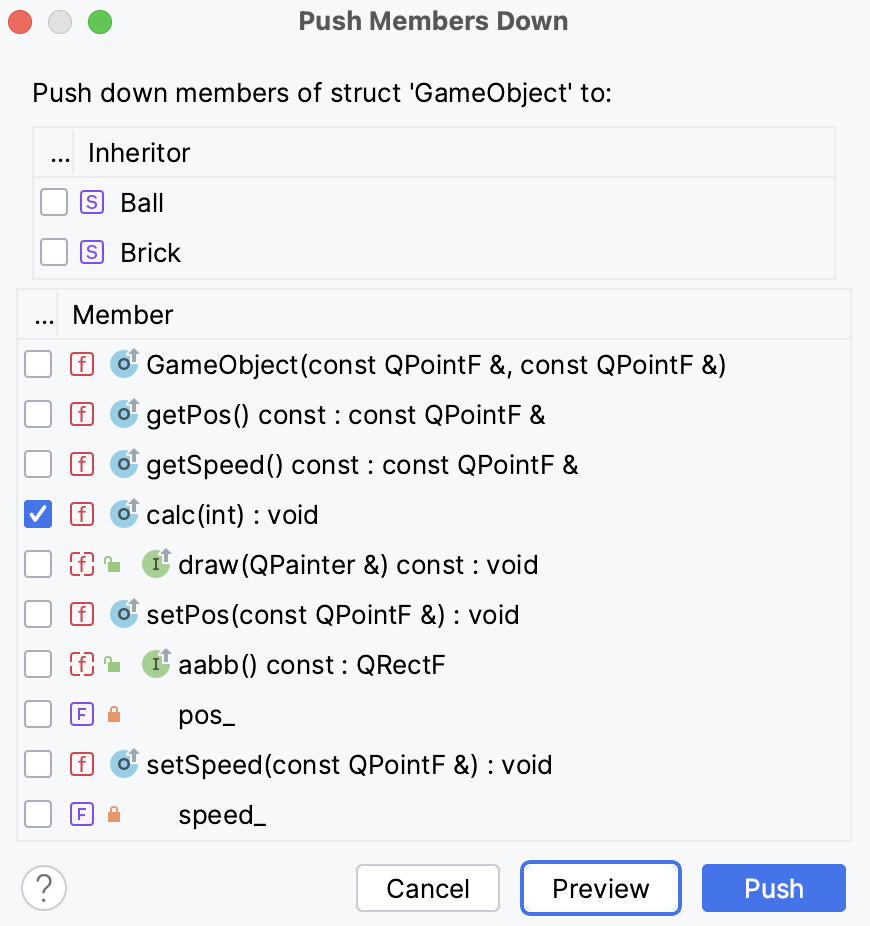Image resolution: width=870 pixels, height=926 pixels.
Task: Click the field icon beside speed_
Action: [82, 814]
